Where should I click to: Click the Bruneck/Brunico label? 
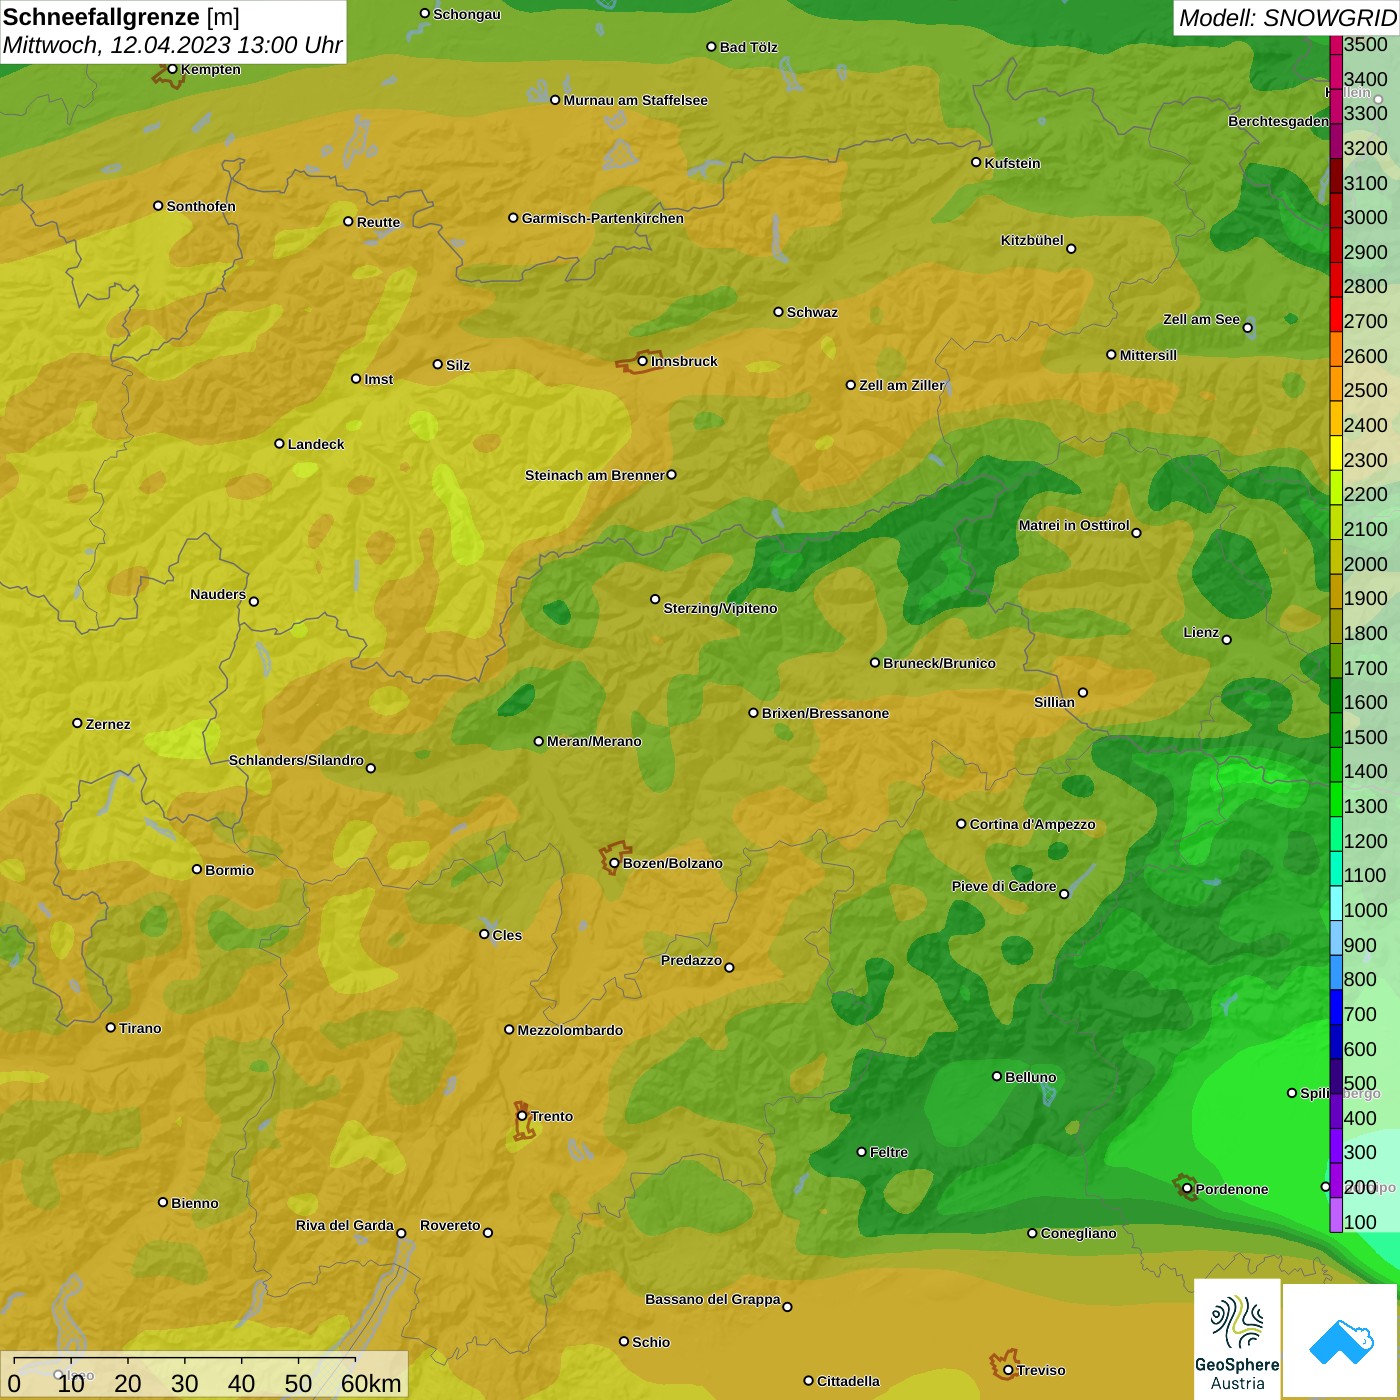tap(939, 663)
